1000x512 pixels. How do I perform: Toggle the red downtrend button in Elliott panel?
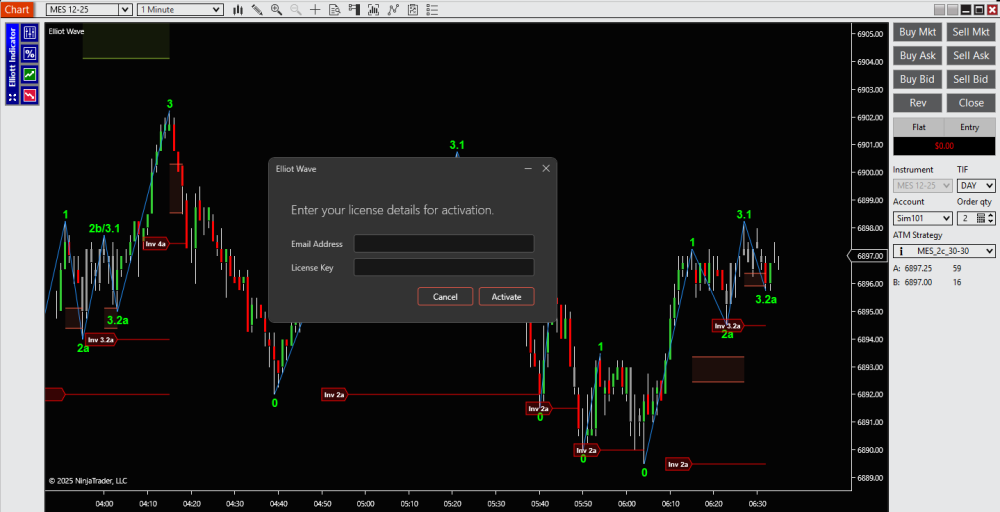click(x=30, y=96)
